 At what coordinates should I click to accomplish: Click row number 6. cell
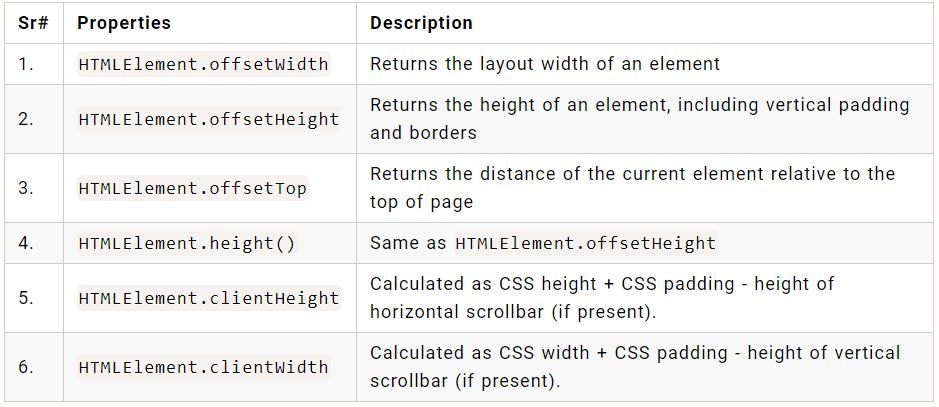click(x=26, y=367)
